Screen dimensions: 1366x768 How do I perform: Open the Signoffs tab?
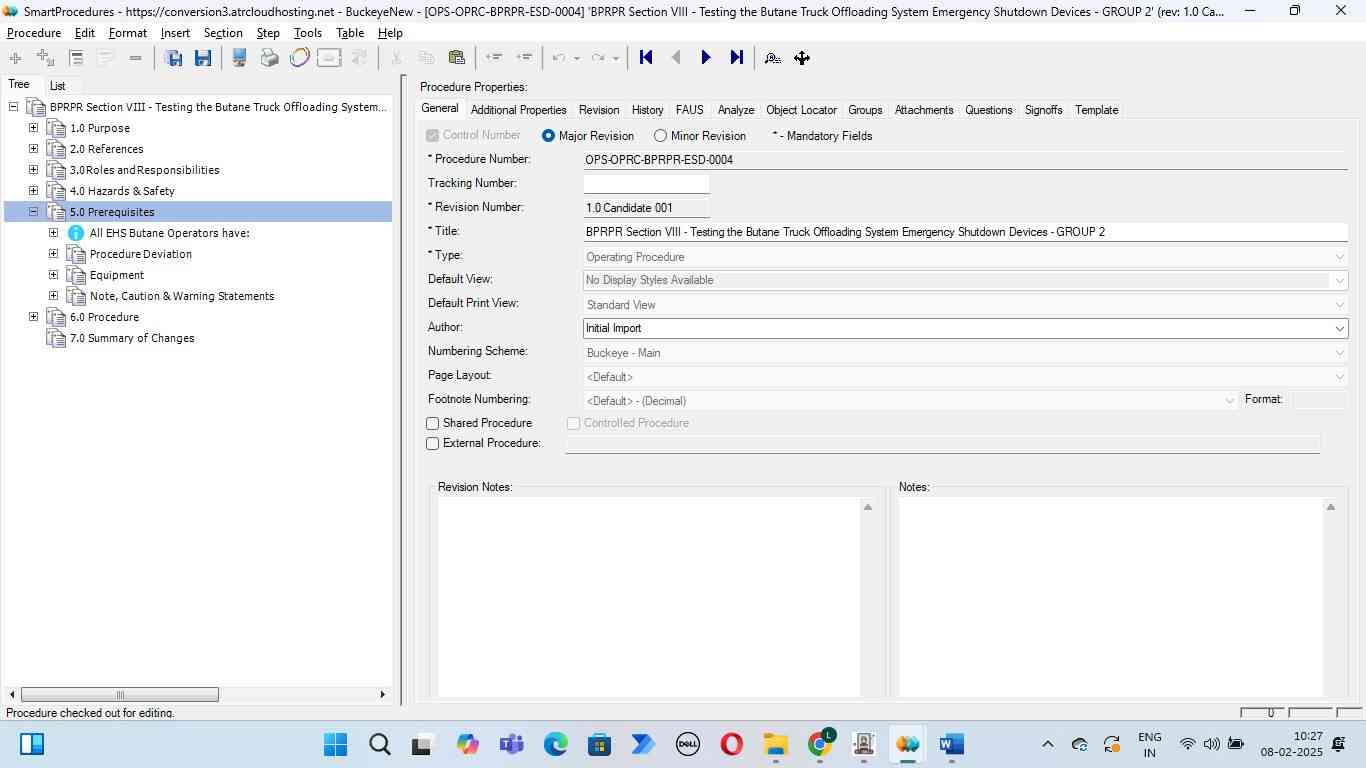(1043, 110)
